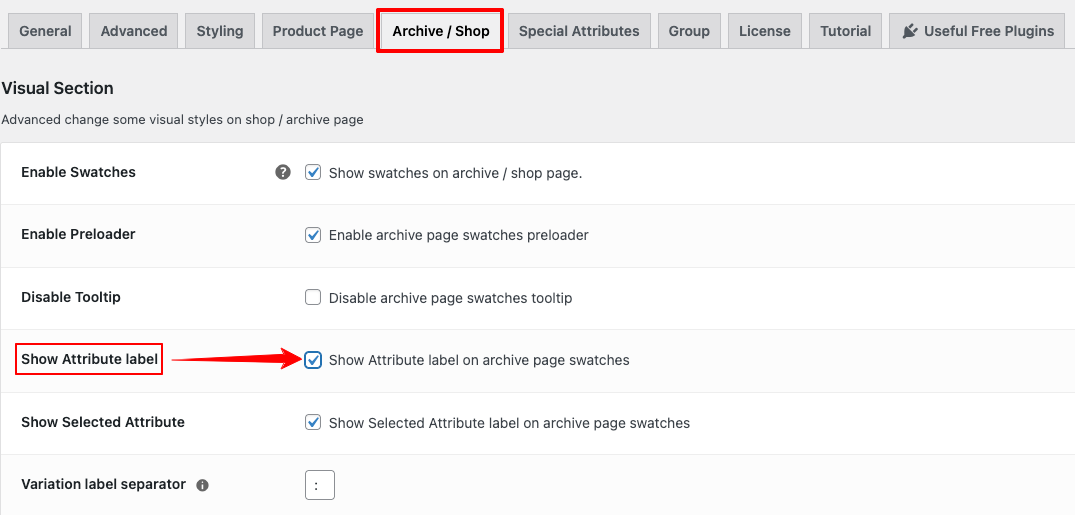Open the Useful Free Plugins tab
The image size is (1075, 515).
tap(978, 31)
